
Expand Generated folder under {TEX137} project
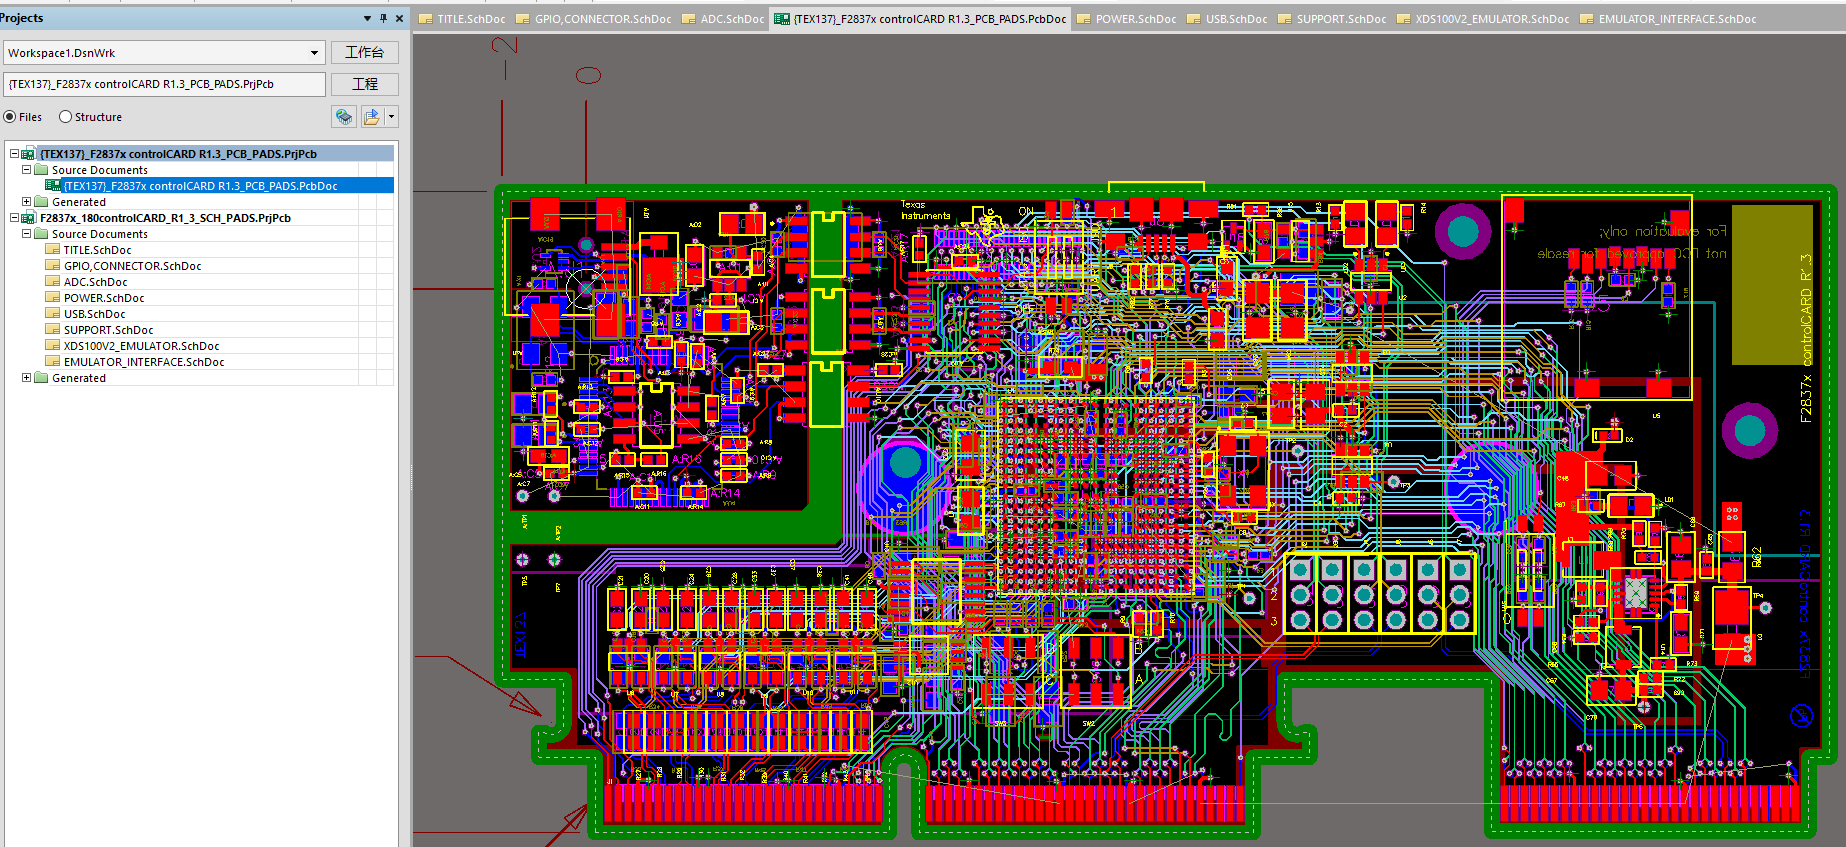(27, 202)
